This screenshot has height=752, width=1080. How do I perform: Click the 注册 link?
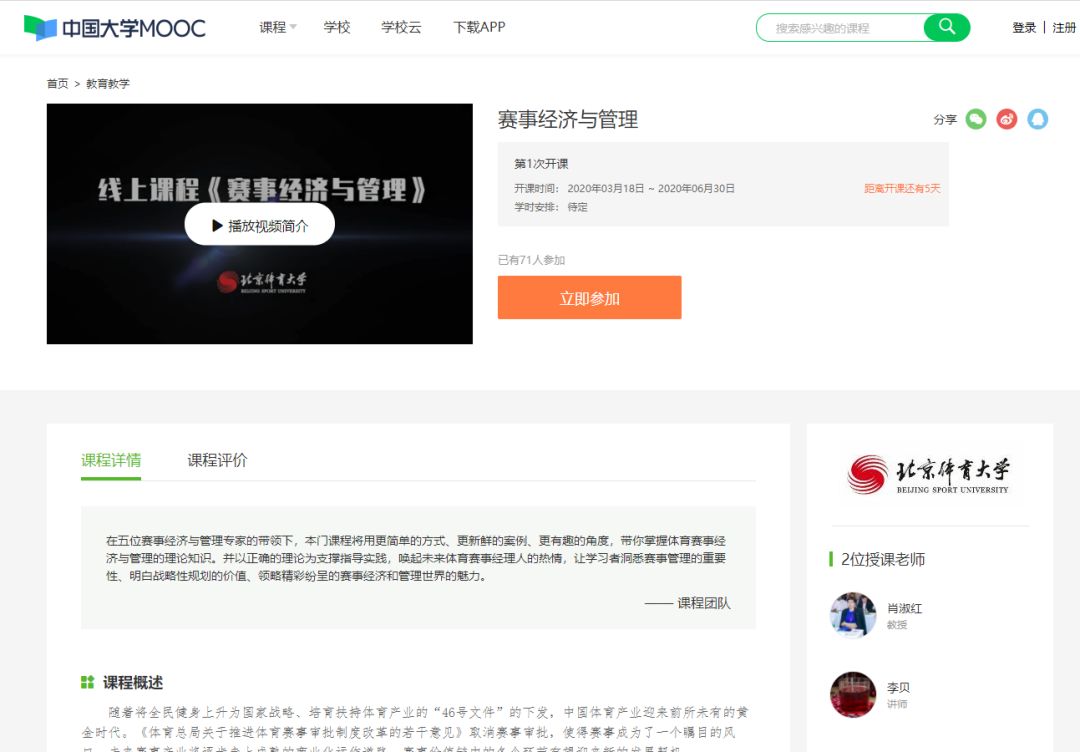pos(1064,28)
